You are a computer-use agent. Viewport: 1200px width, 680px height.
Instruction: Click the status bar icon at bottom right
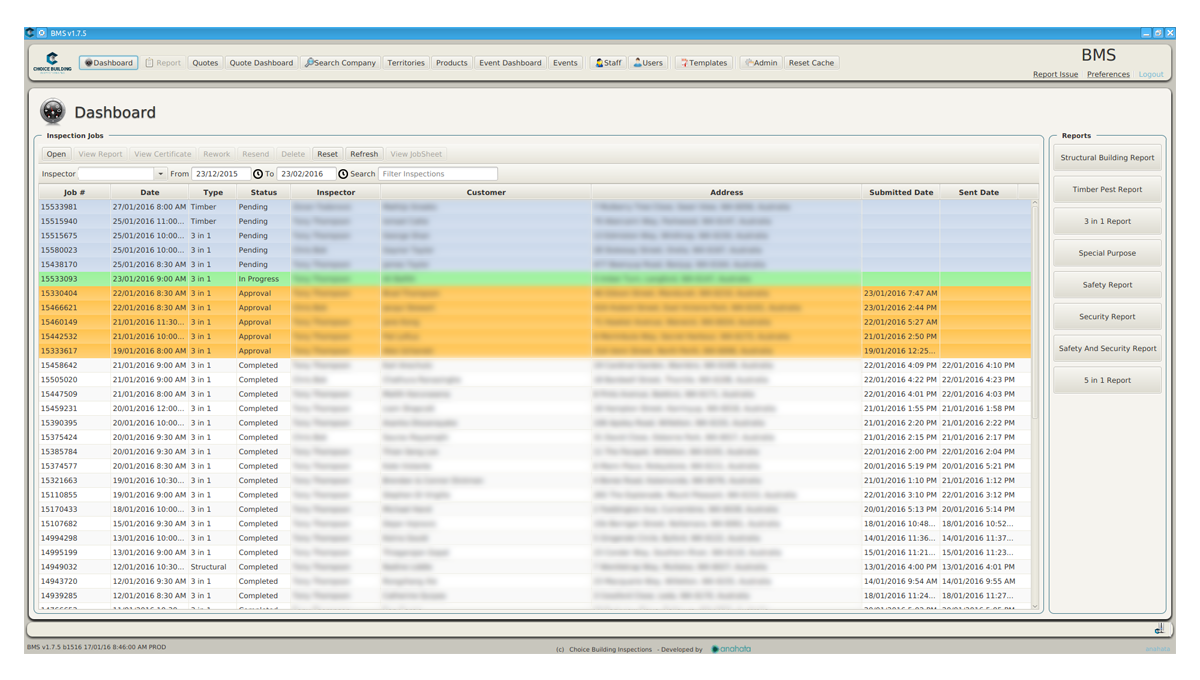[x=1159, y=629]
